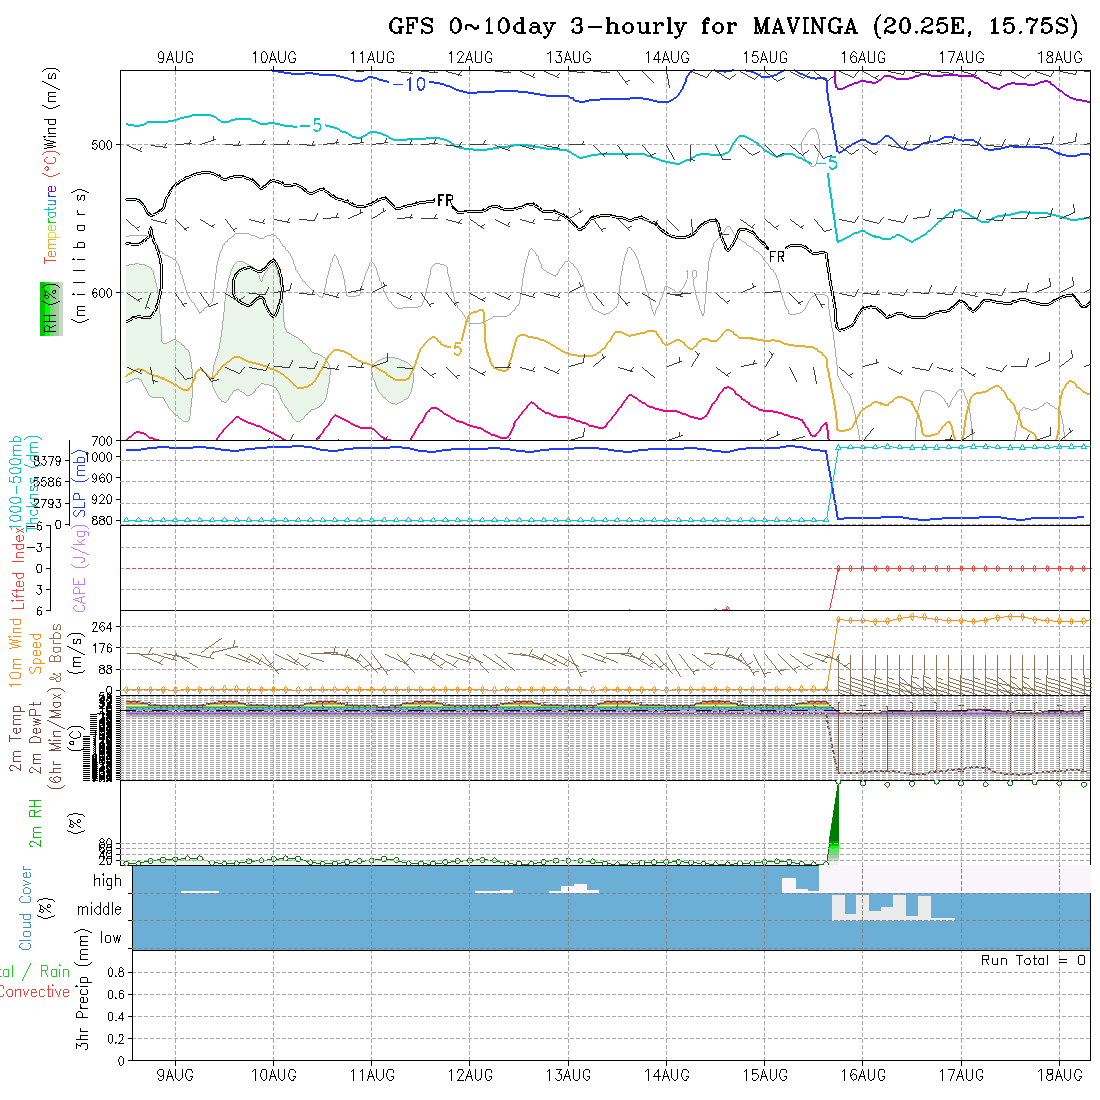Click the 500 millibar pressure tick label
The width and height of the screenshot is (1100, 1100).
coord(102,145)
